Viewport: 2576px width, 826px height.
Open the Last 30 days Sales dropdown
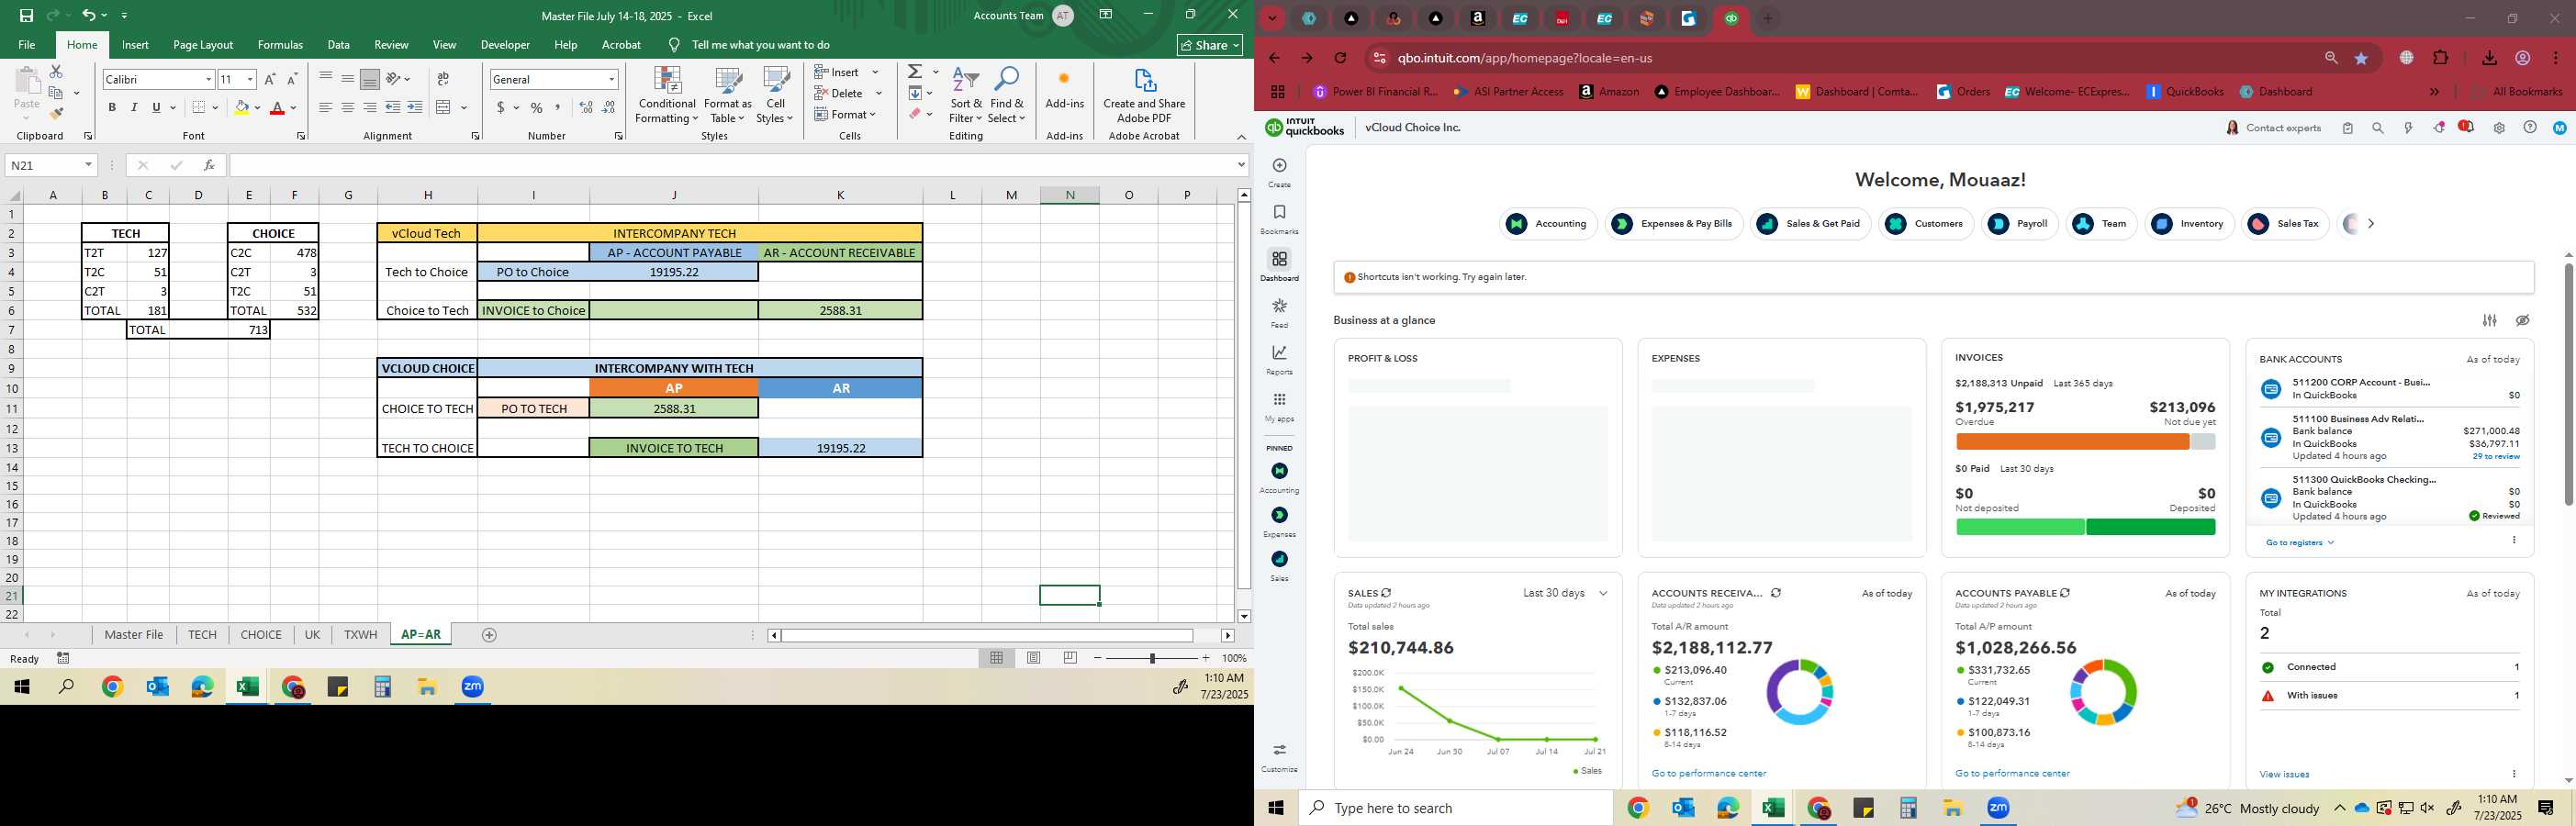click(x=1565, y=593)
